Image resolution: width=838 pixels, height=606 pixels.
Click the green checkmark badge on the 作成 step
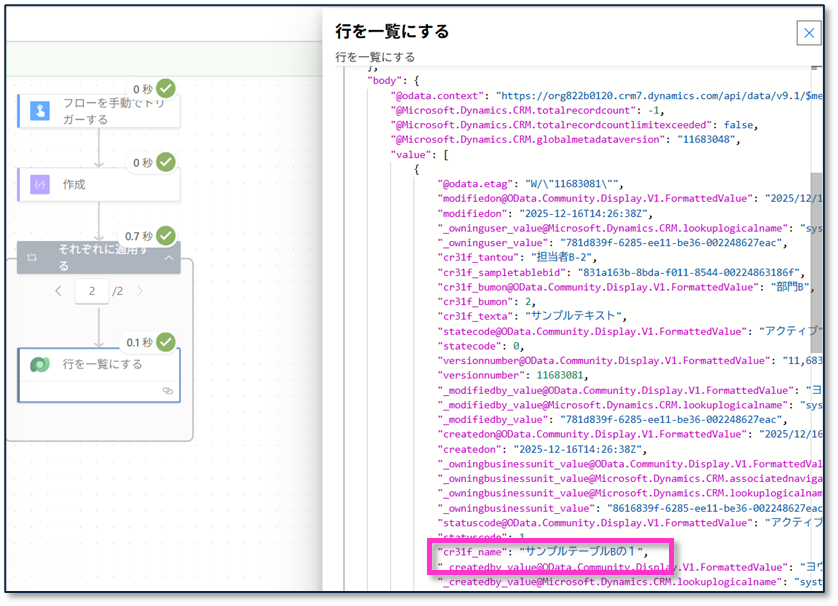point(166,161)
